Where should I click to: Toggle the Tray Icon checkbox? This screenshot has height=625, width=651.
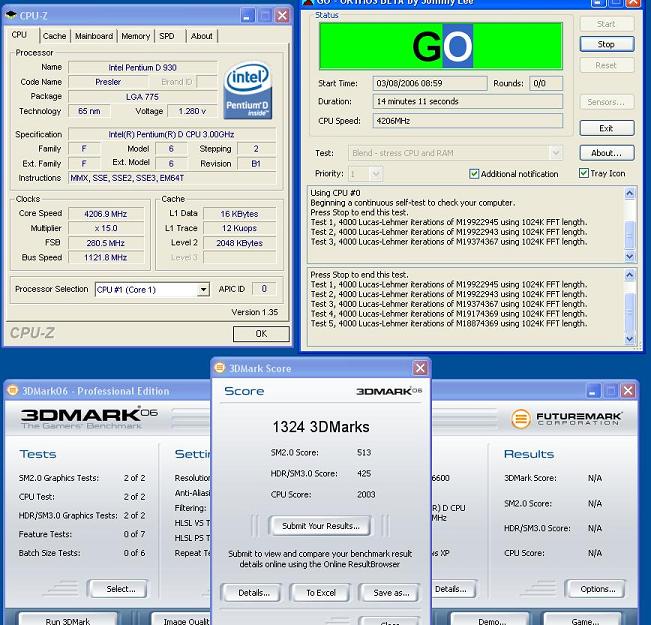click(584, 173)
